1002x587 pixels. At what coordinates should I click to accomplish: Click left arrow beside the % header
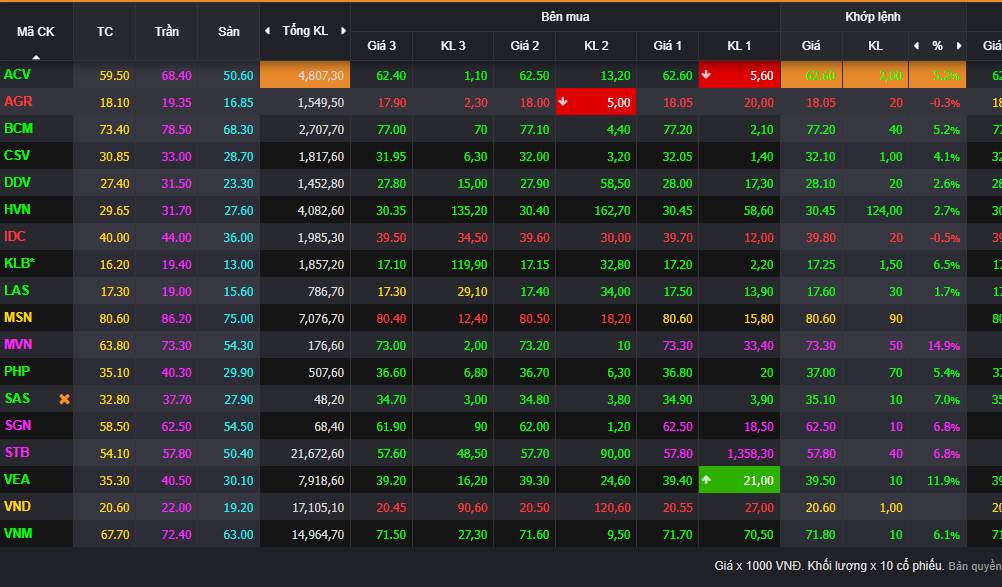click(916, 46)
